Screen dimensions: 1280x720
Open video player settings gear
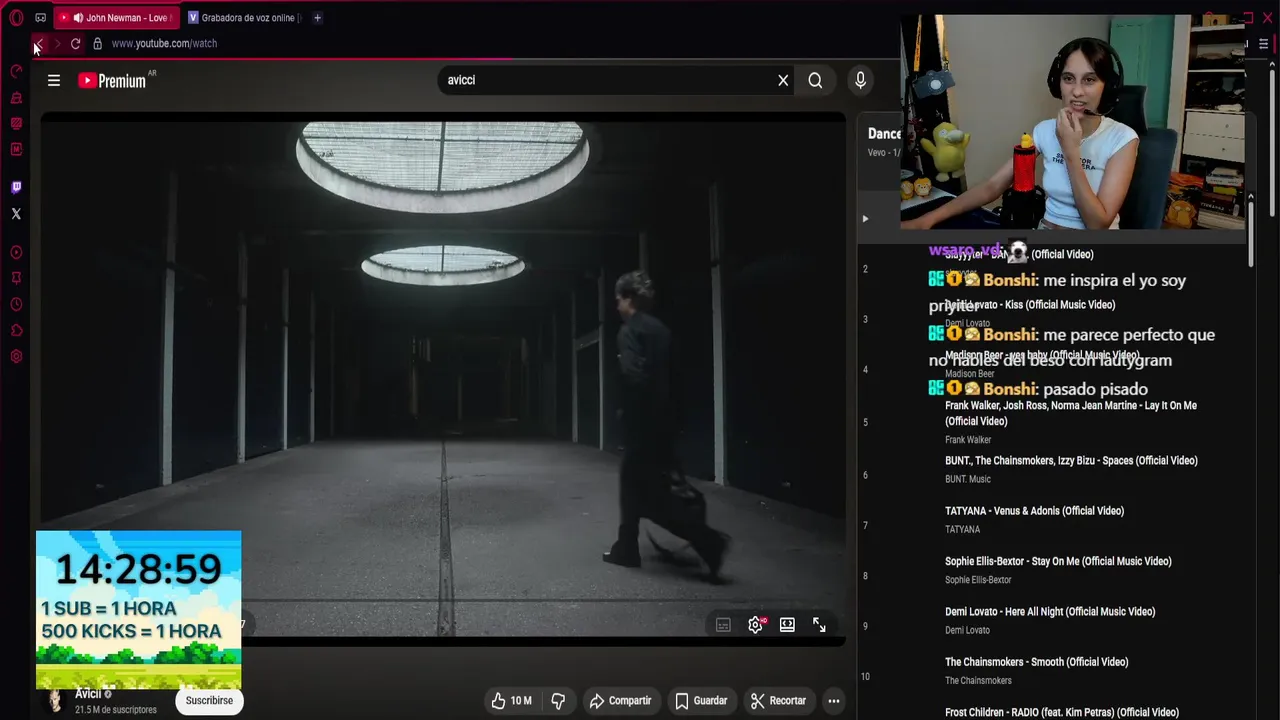pos(756,625)
